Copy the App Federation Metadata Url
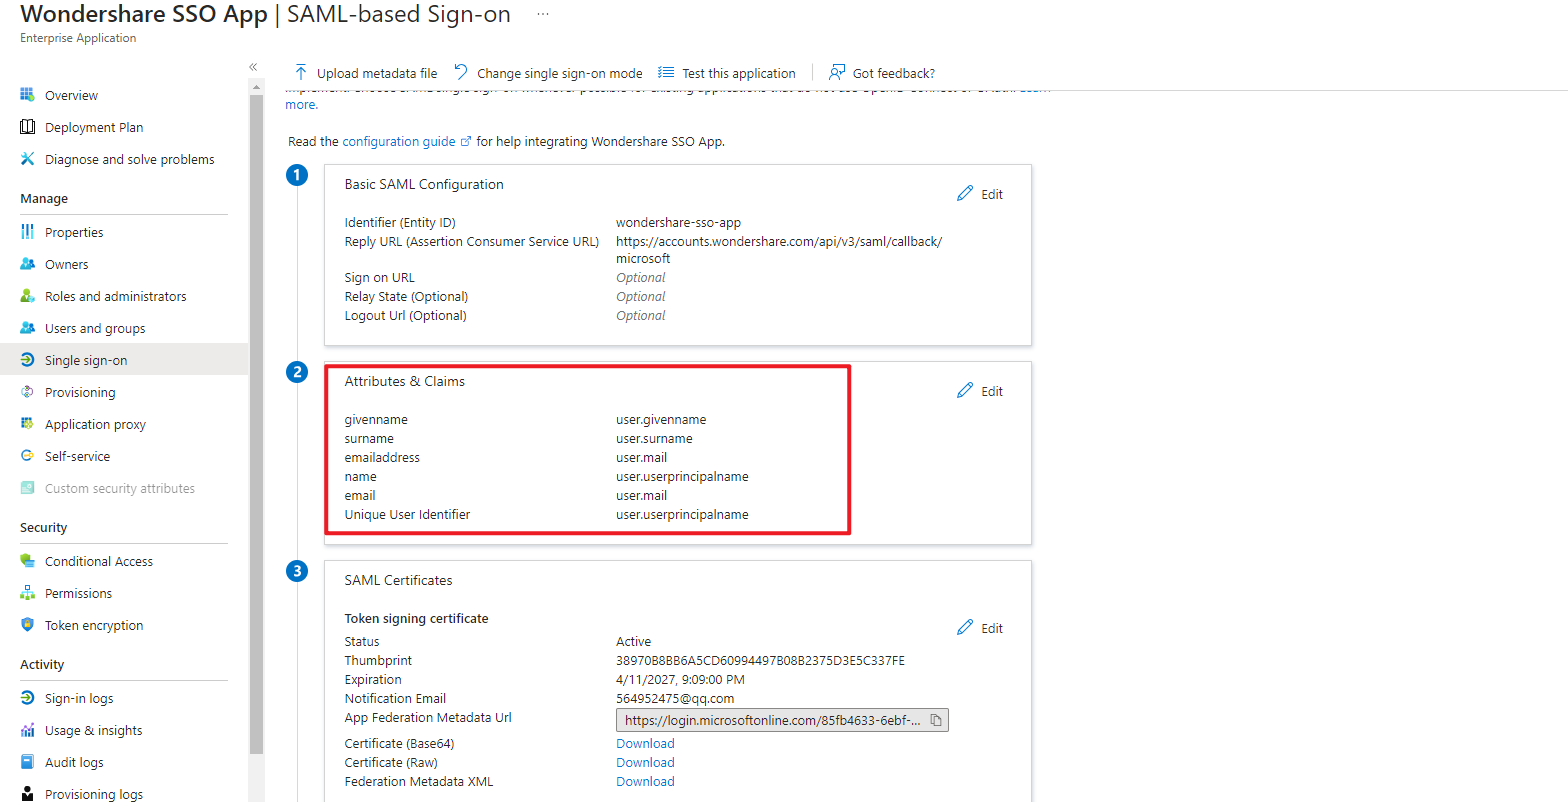Image resolution: width=1568 pixels, height=802 pixels. (936, 719)
